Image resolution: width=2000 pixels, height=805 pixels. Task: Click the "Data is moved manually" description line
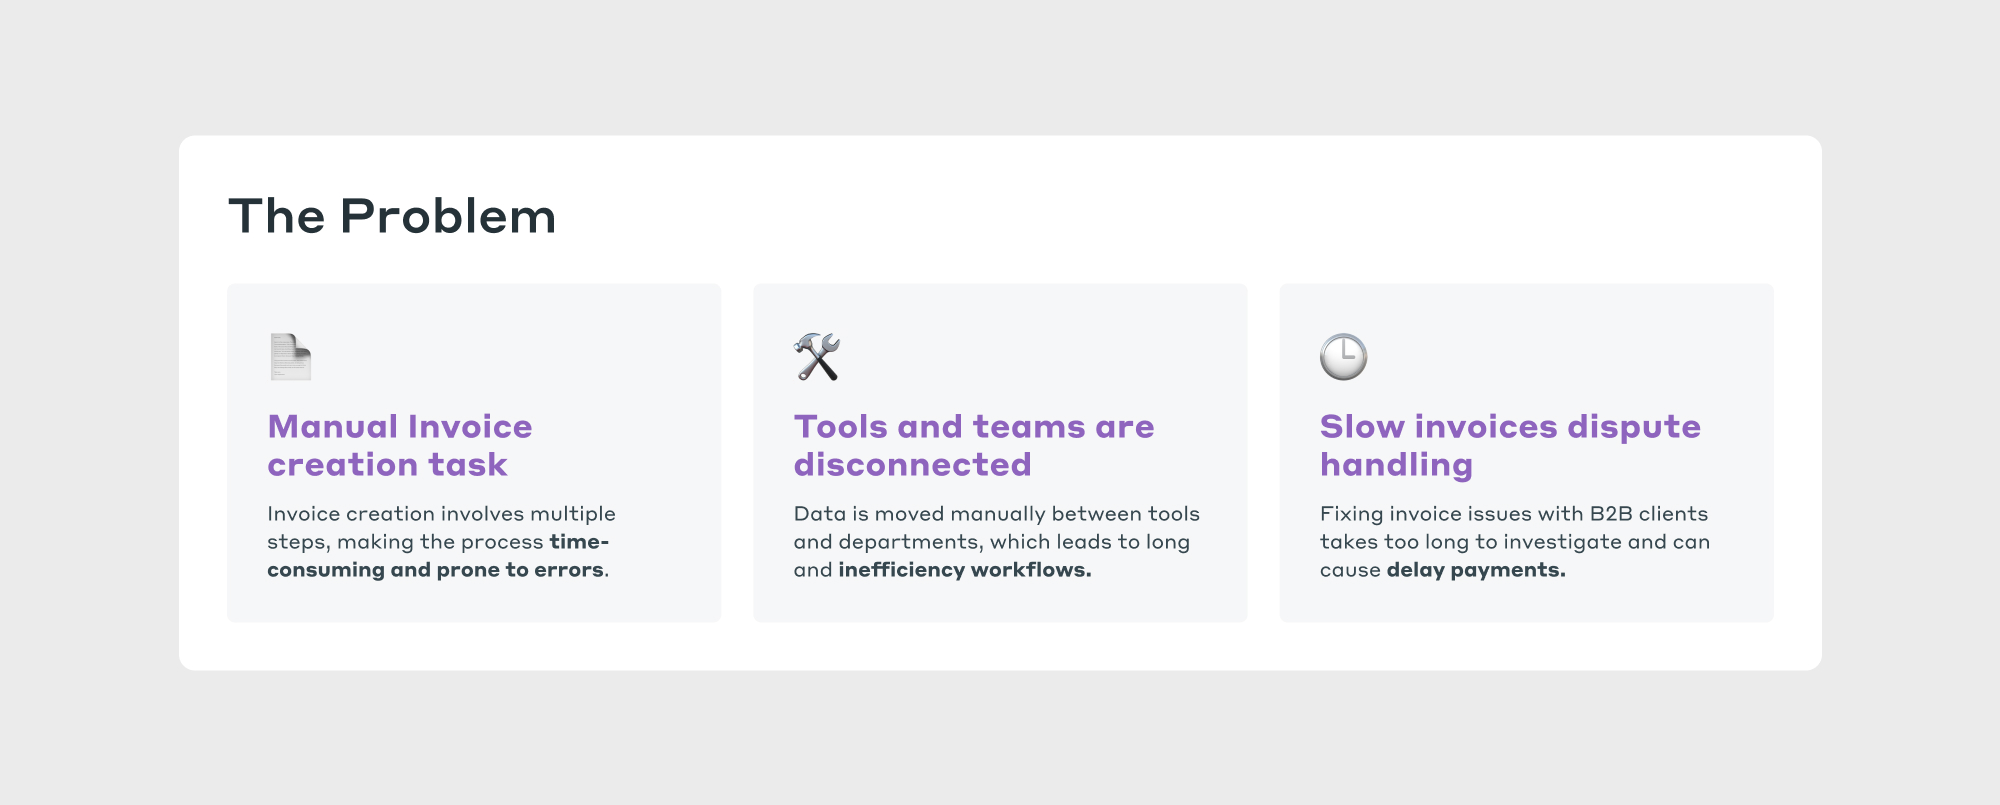click(996, 514)
